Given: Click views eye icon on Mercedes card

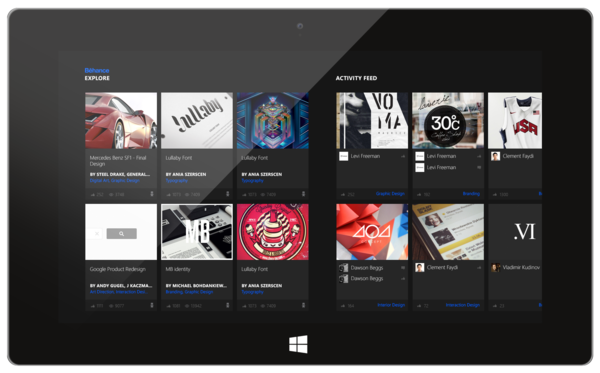Looking at the screenshot, I should tap(111, 194).
